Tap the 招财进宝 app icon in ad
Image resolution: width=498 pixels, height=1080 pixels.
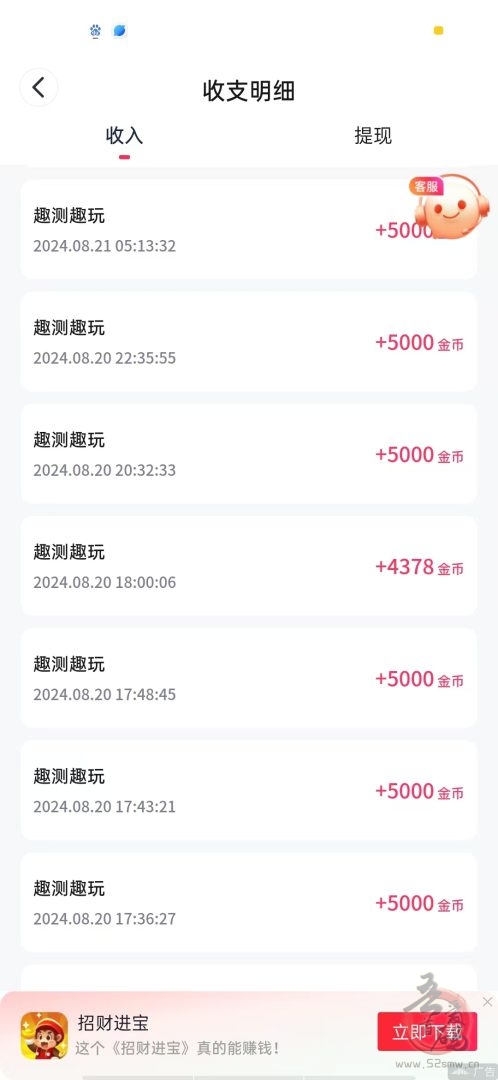click(x=44, y=1035)
